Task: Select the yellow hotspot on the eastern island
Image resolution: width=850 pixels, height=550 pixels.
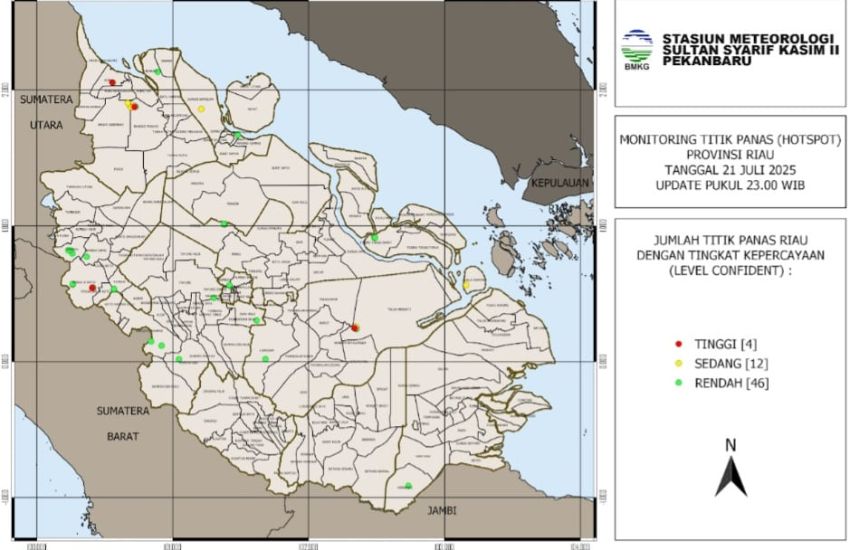Action: tap(467, 285)
